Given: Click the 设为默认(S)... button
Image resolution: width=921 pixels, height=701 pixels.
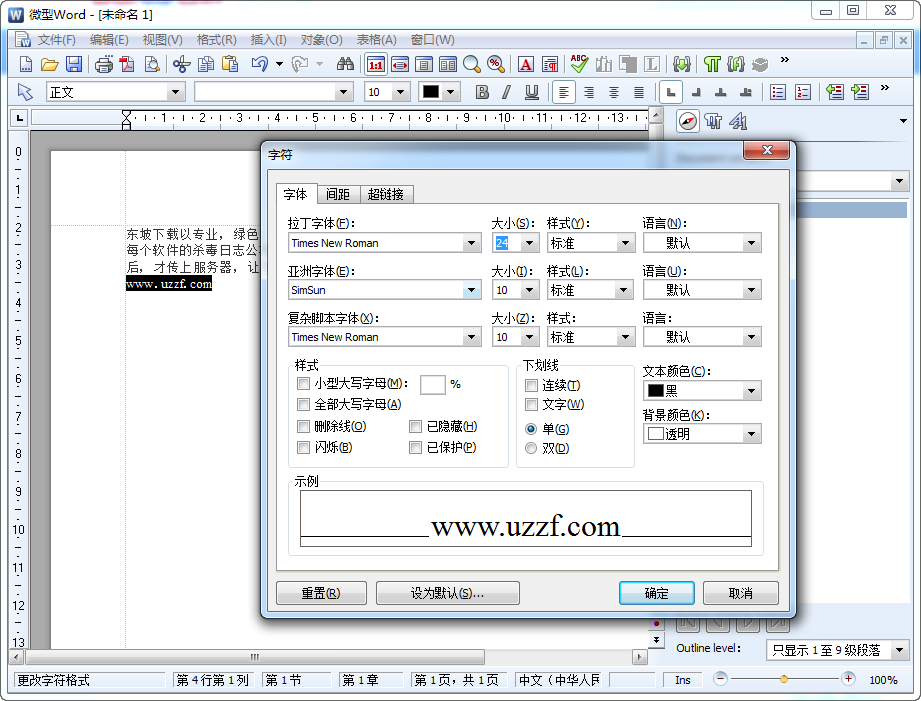Looking at the screenshot, I should [x=447, y=593].
